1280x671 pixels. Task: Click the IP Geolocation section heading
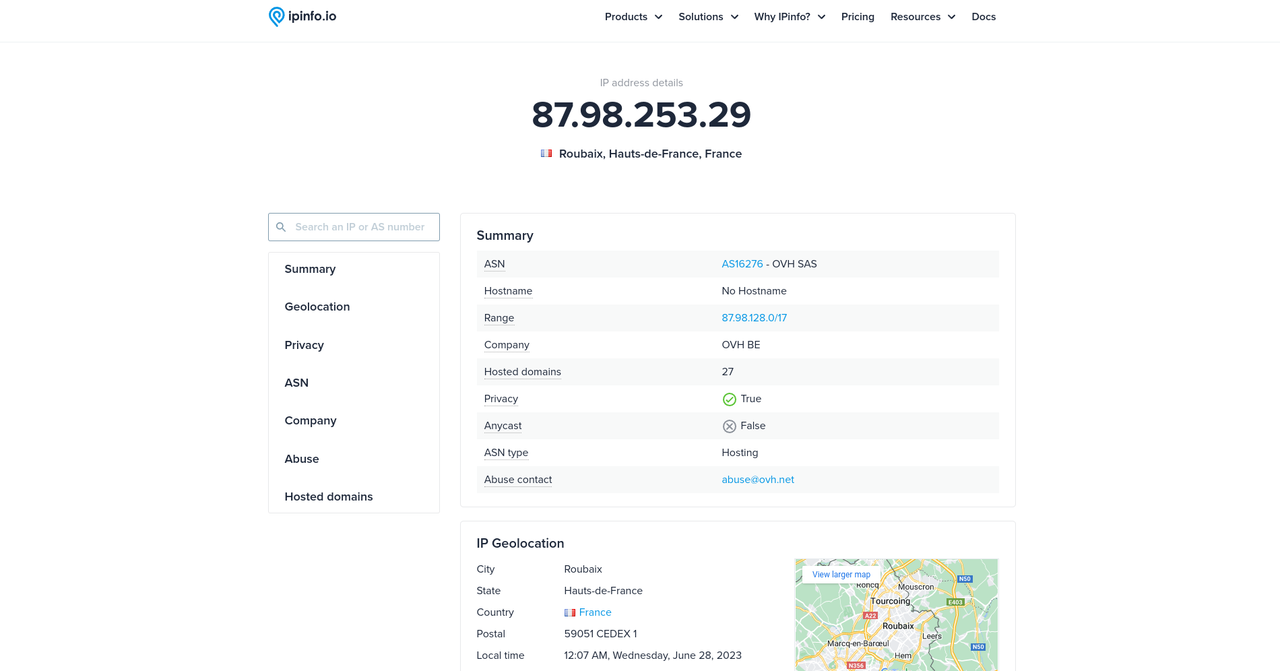click(x=520, y=544)
